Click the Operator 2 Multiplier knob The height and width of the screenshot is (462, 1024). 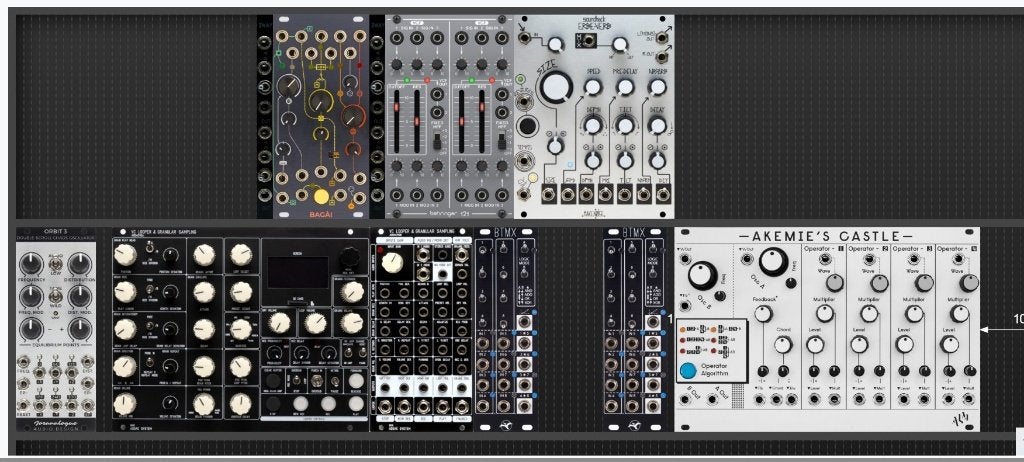tap(869, 314)
